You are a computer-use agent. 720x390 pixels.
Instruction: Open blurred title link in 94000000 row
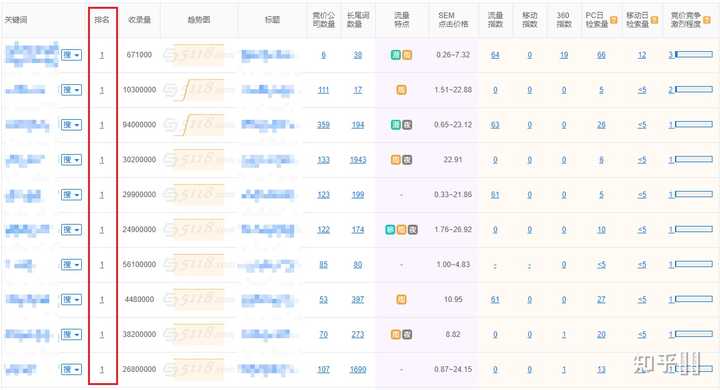(268, 125)
